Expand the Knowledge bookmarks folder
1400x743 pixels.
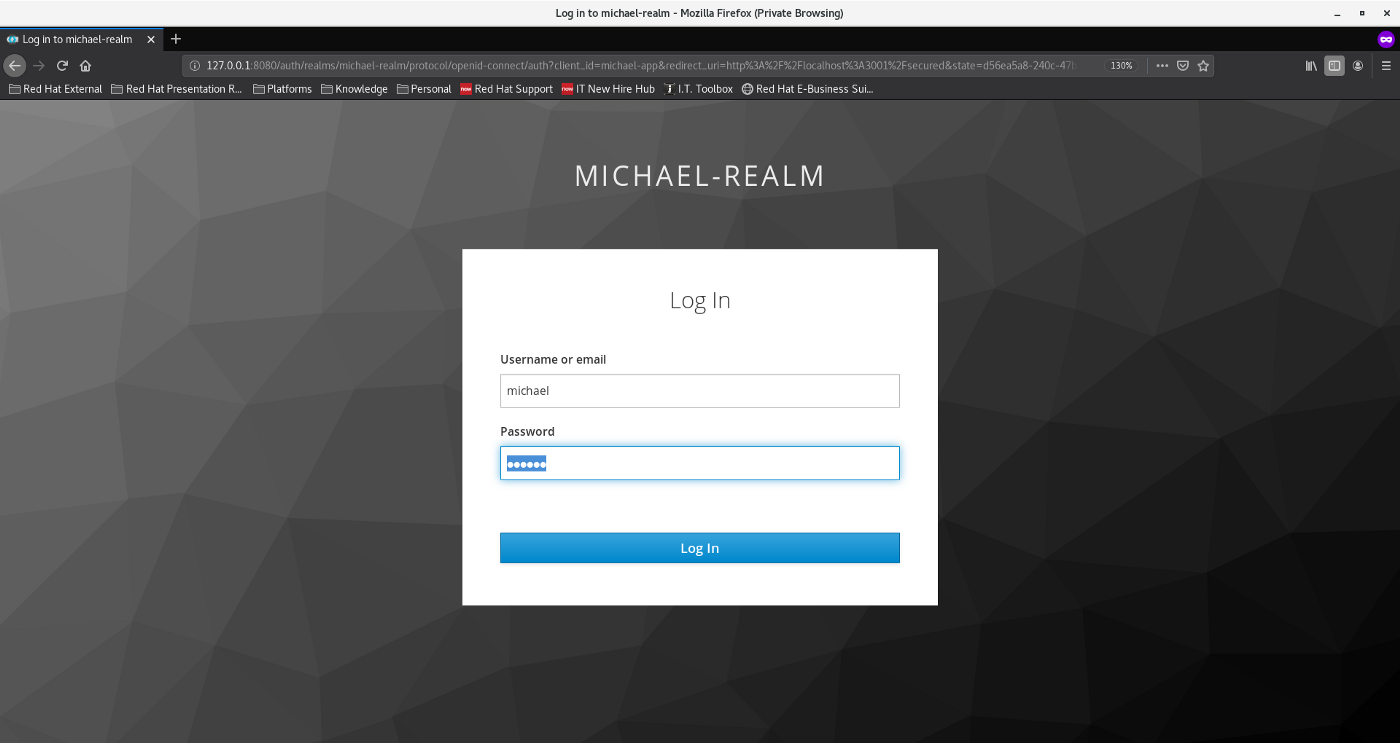click(x=354, y=89)
